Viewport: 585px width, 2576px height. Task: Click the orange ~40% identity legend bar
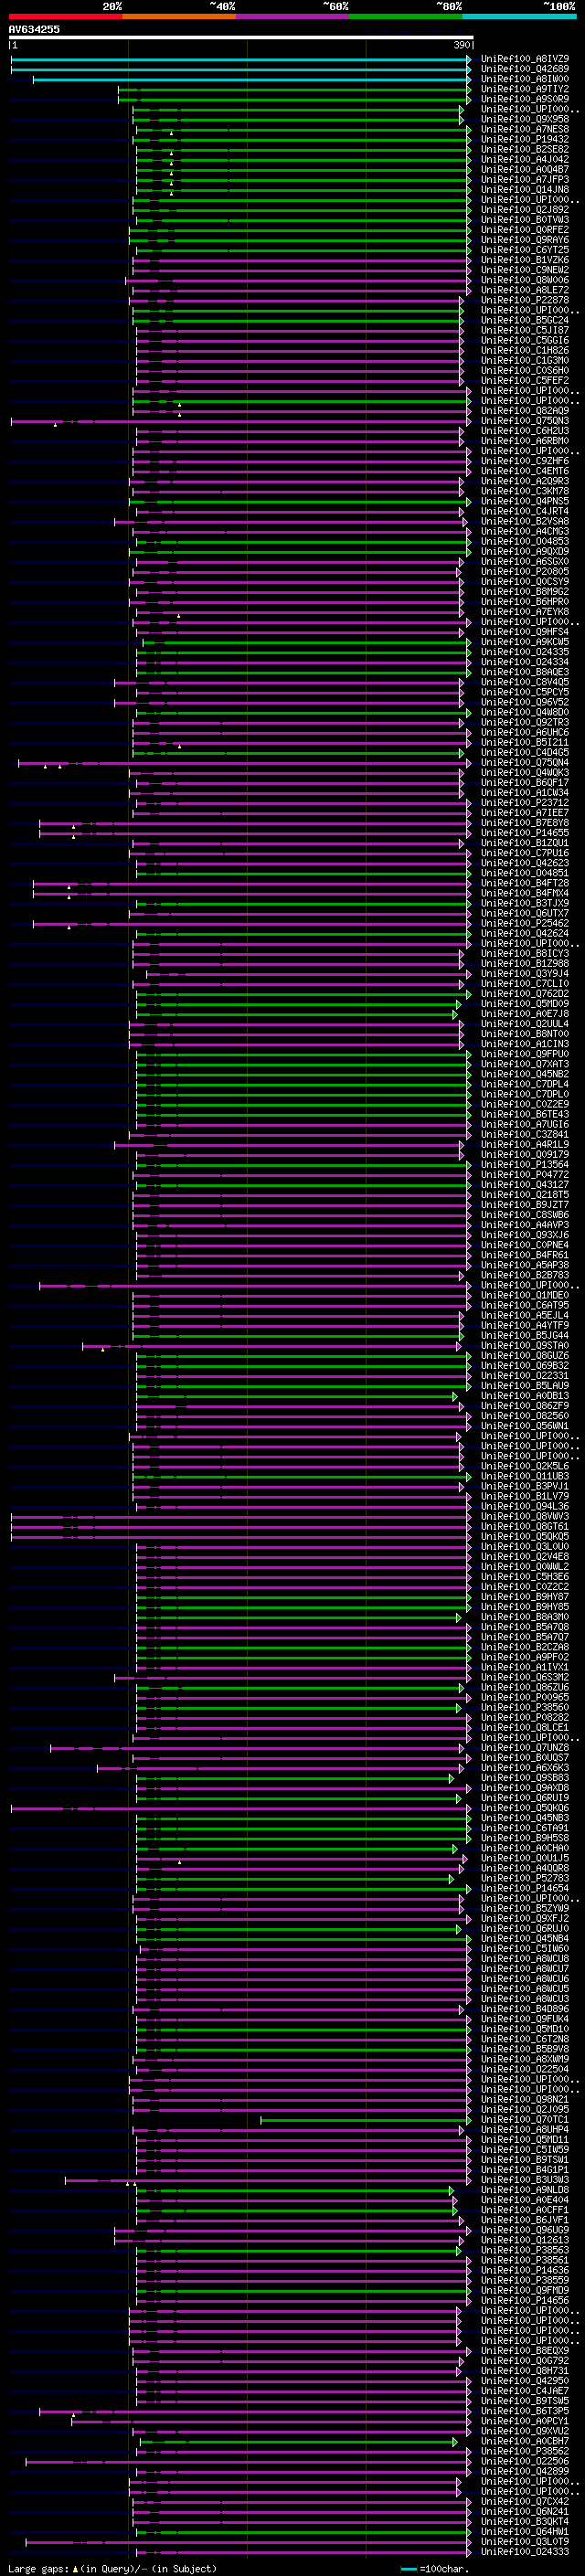click(x=179, y=16)
